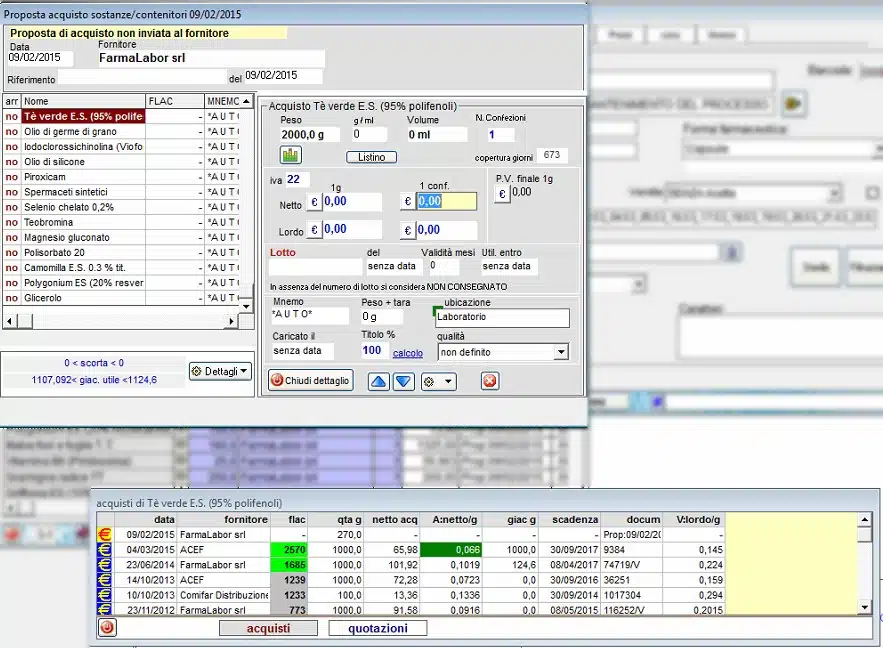
Task: Click euro icon on Comifar Distribuzione row
Action: click(x=105, y=595)
